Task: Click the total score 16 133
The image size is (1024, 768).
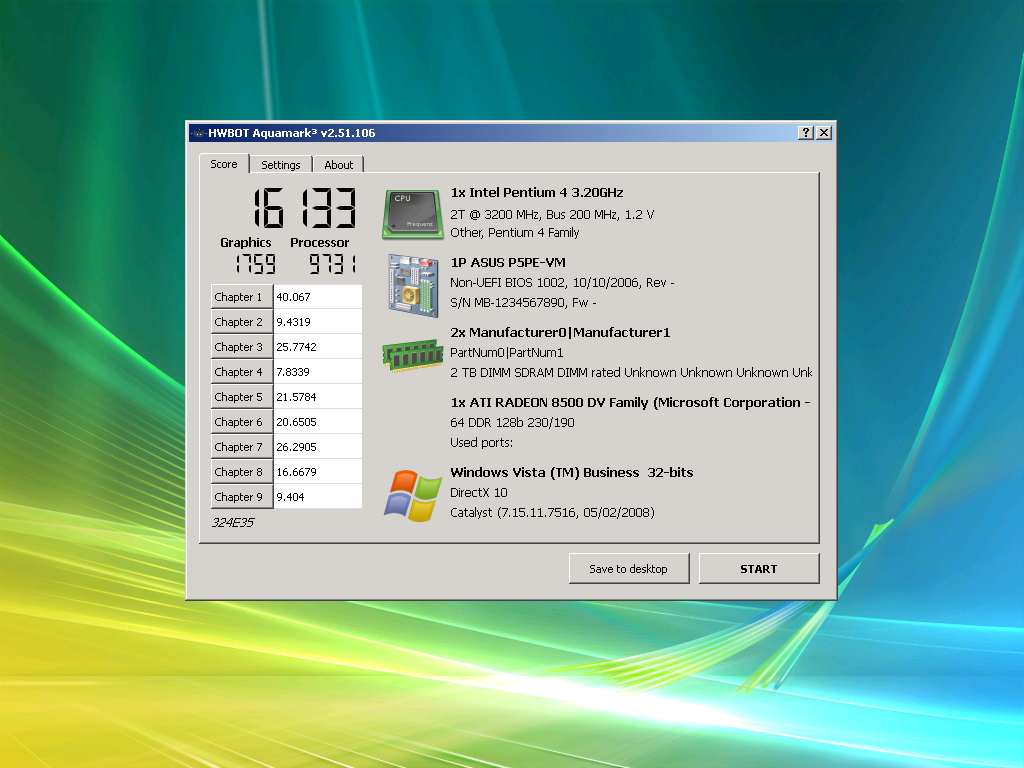Action: pos(305,208)
